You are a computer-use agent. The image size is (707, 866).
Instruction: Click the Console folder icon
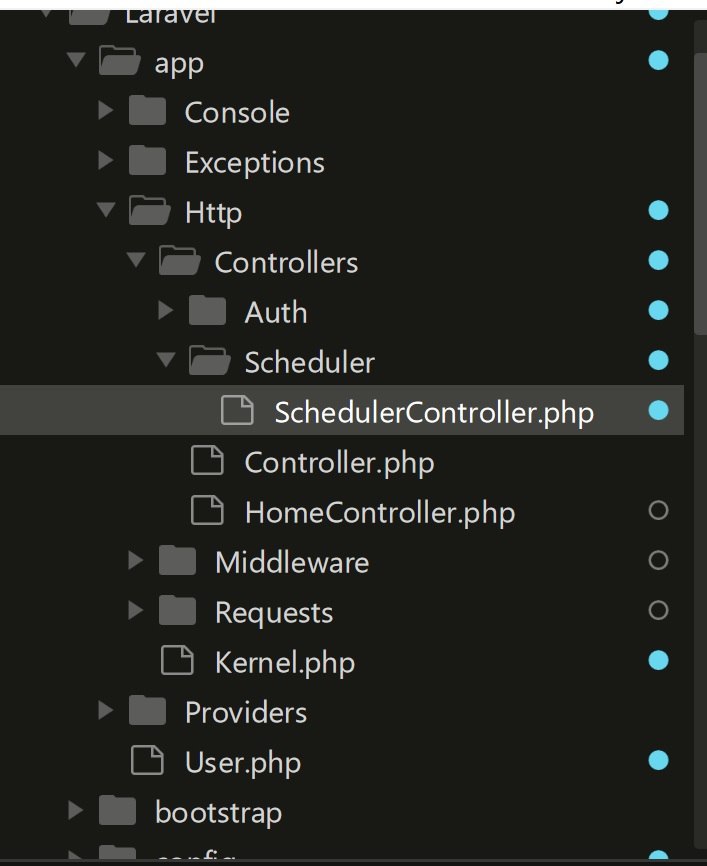point(147,110)
